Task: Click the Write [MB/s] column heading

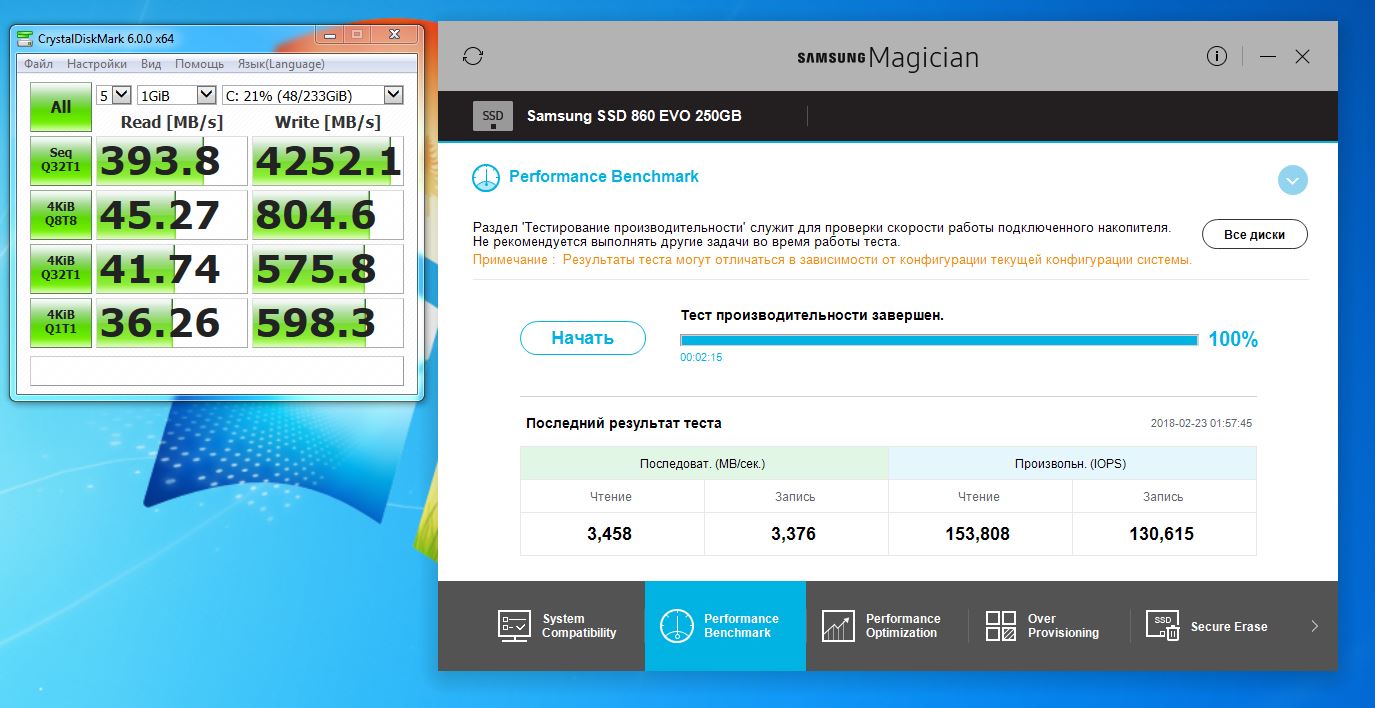Action: tap(328, 122)
